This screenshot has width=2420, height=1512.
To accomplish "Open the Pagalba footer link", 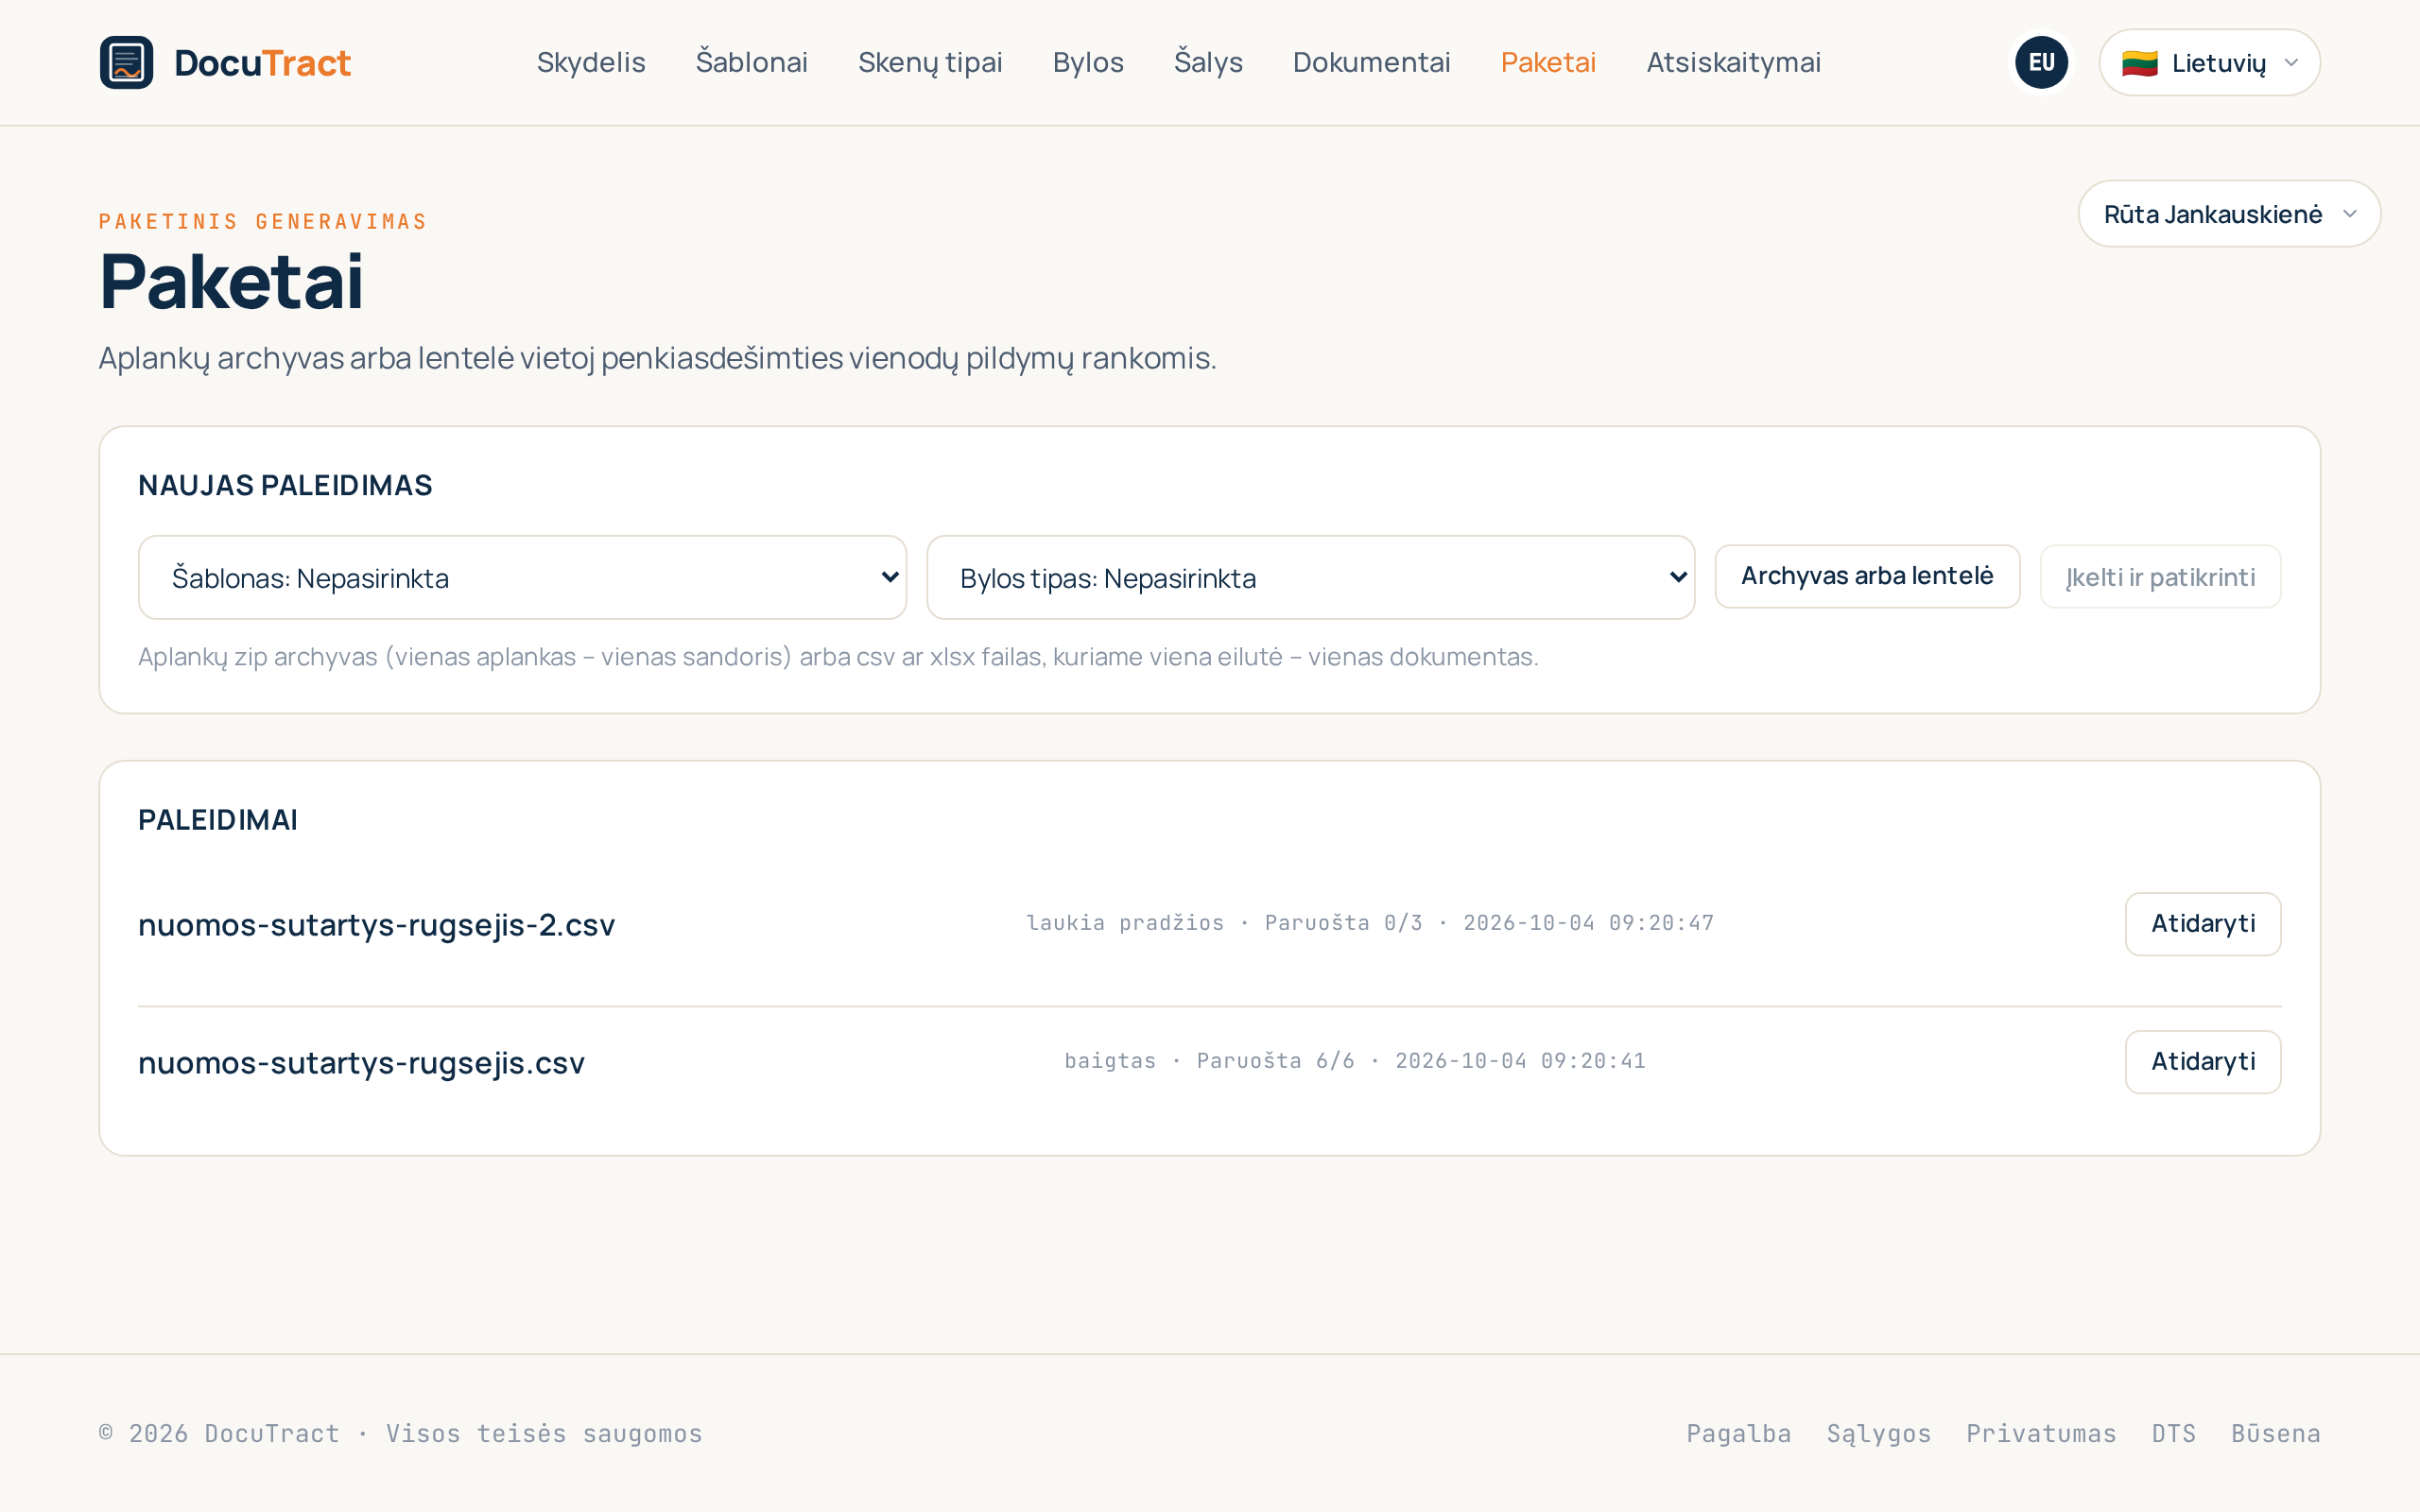I will 1739,1433.
